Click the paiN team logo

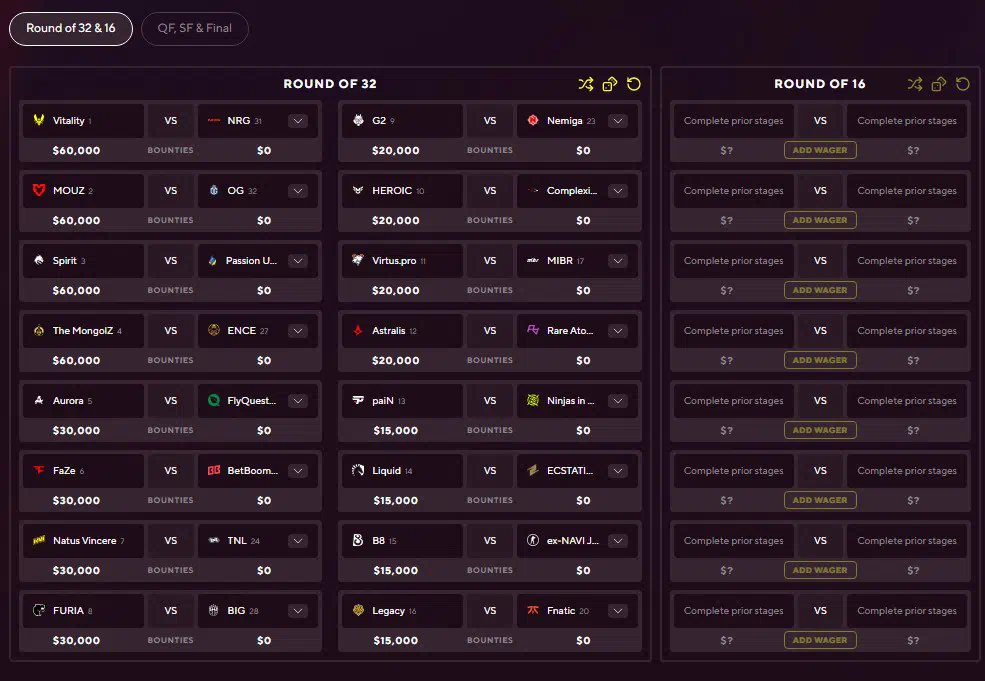coord(358,400)
